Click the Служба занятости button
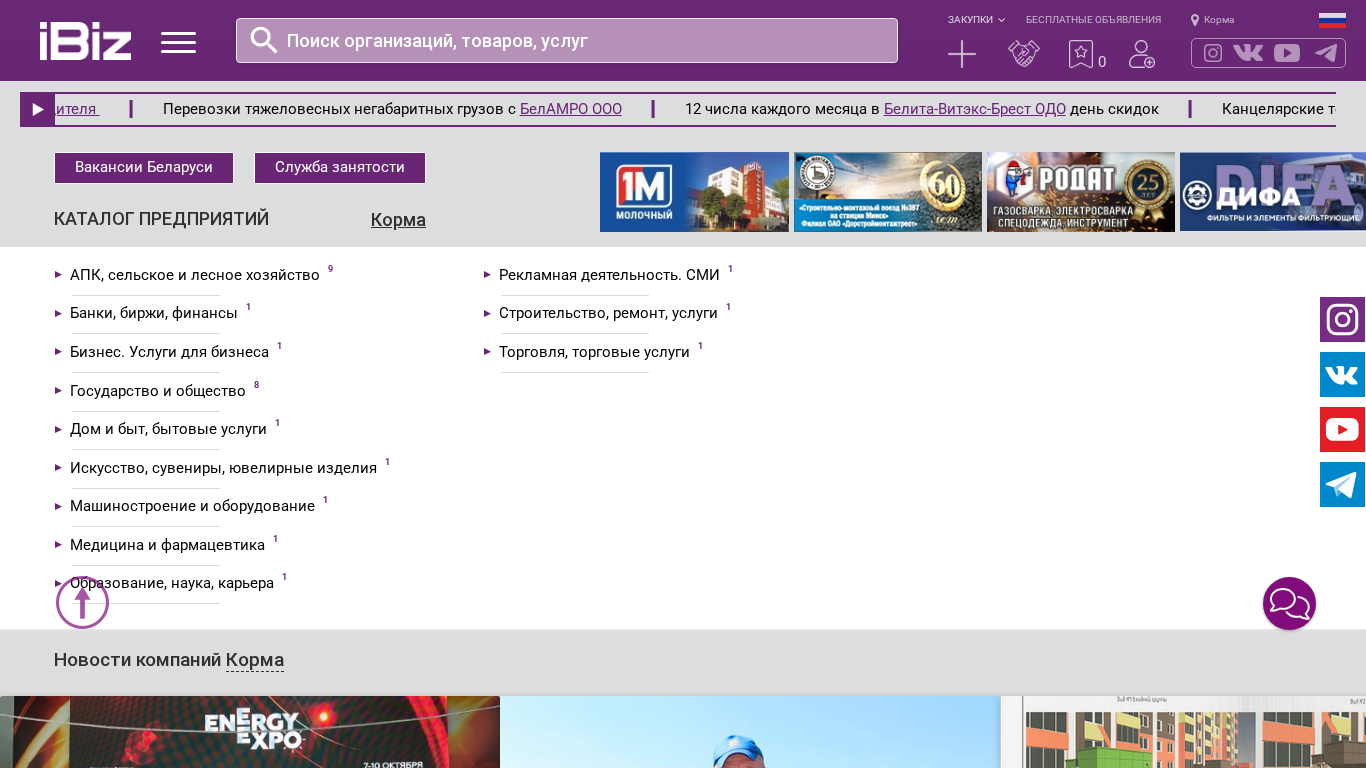 [340, 168]
